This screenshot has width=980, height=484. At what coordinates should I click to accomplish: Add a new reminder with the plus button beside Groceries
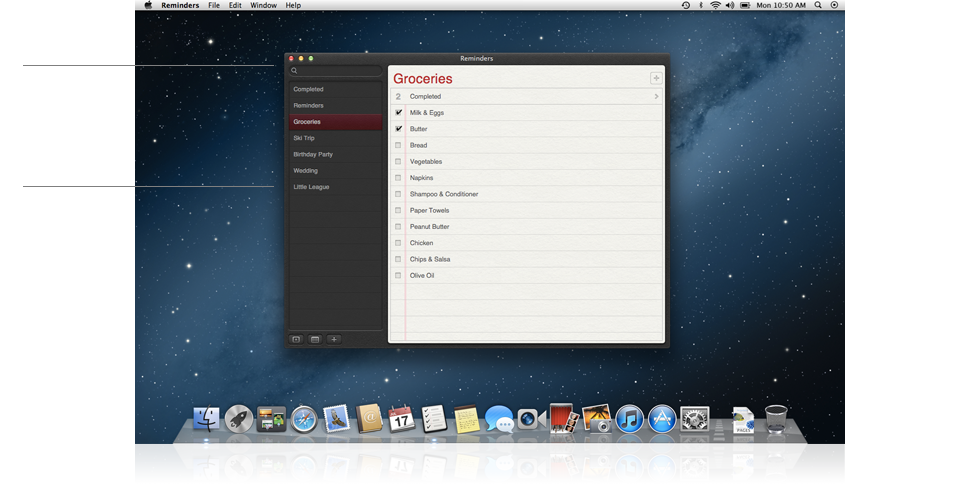656,78
